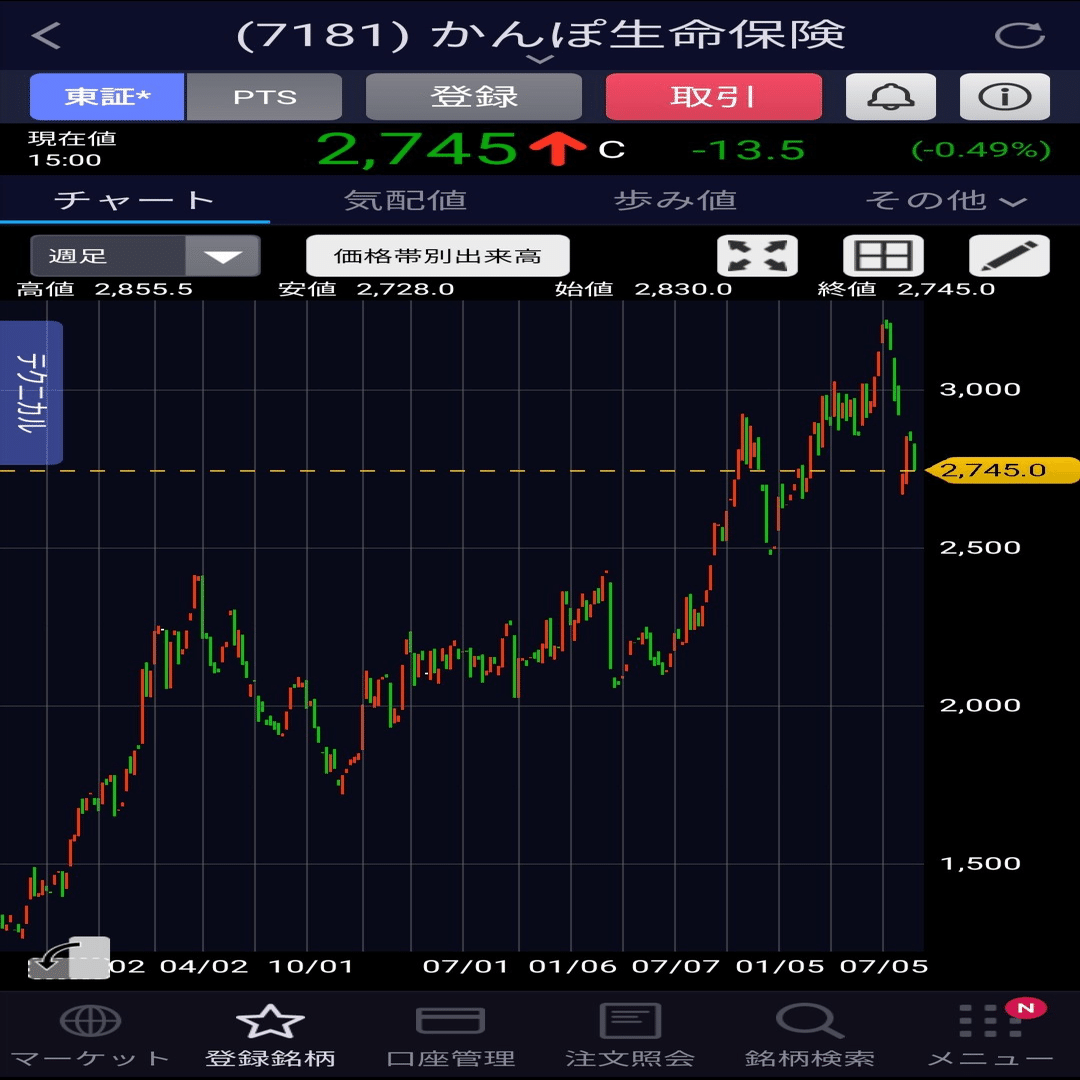The width and height of the screenshot is (1080, 1080).
Task: Tap the 終値 2,745.0 value
Action: click(x=906, y=289)
